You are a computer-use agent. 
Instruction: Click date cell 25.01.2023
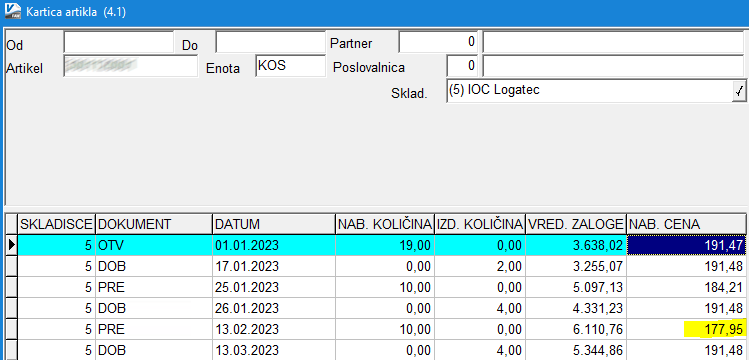274,287
